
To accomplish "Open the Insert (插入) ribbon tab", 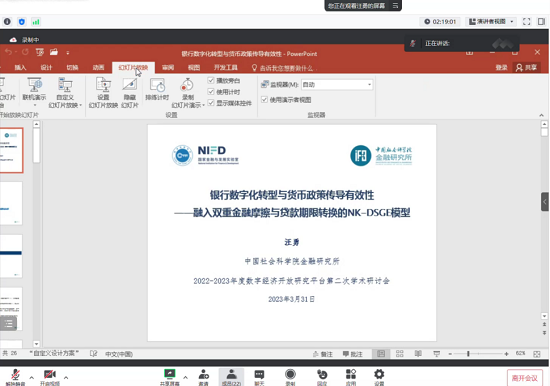I will [x=20, y=67].
